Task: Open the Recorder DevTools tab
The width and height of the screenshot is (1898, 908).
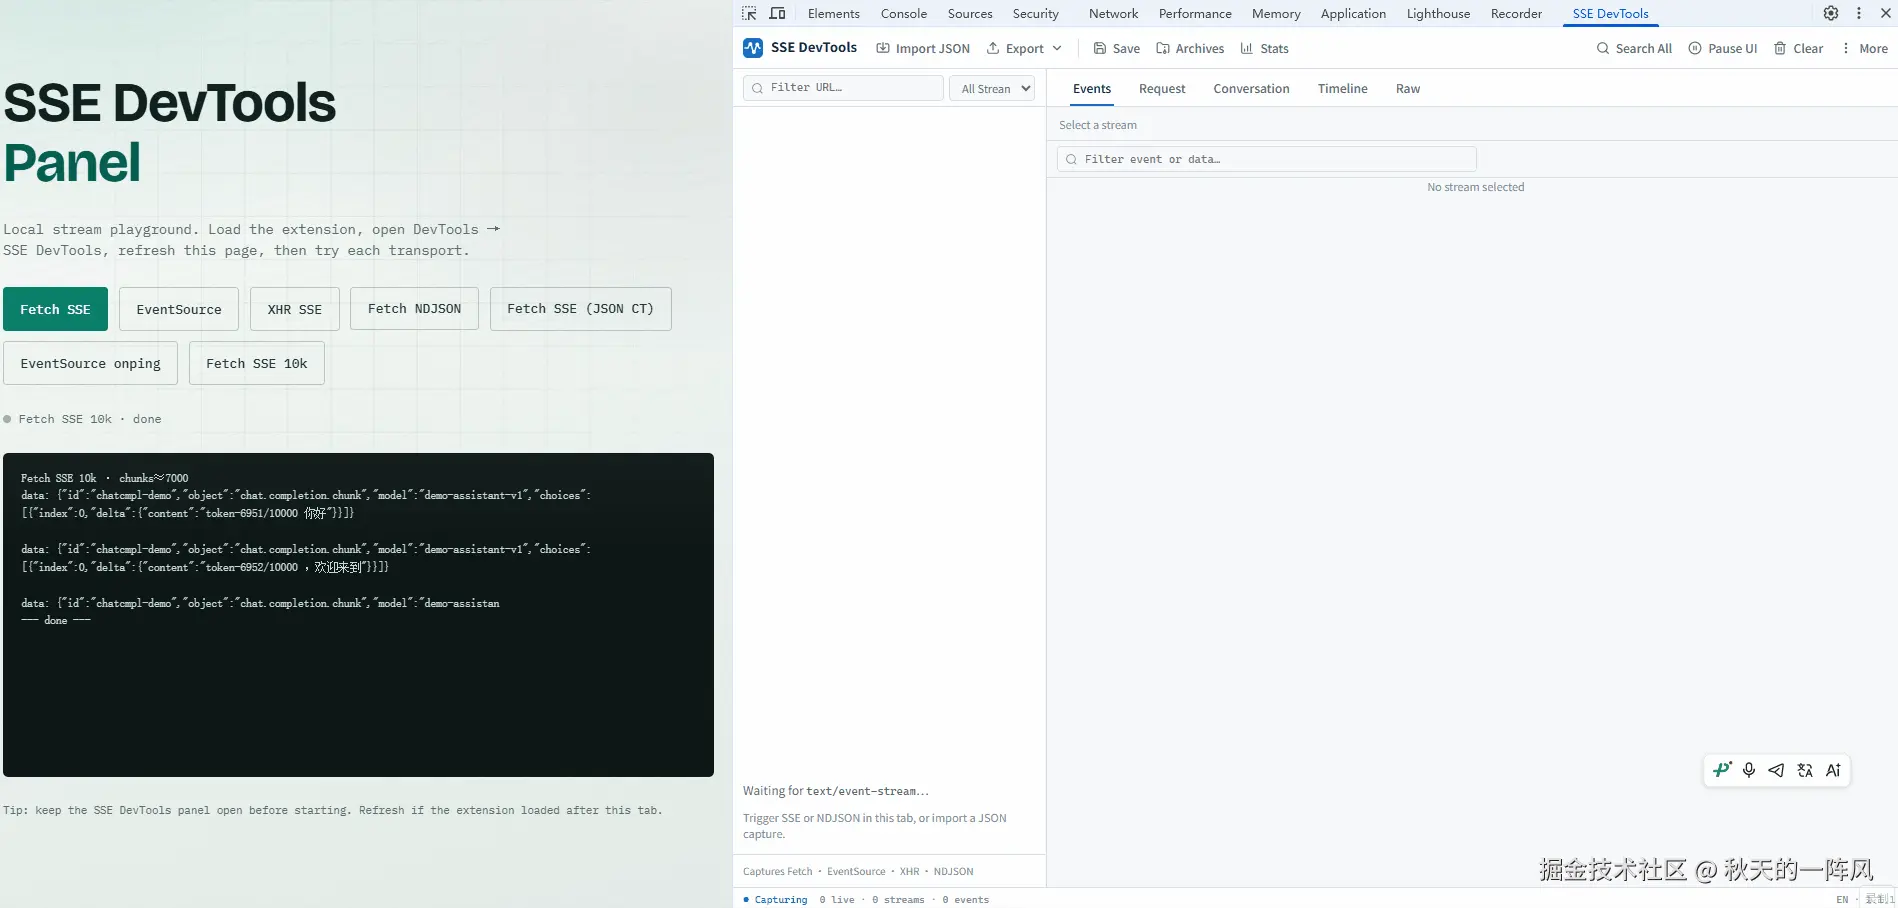Action: [x=1516, y=14]
